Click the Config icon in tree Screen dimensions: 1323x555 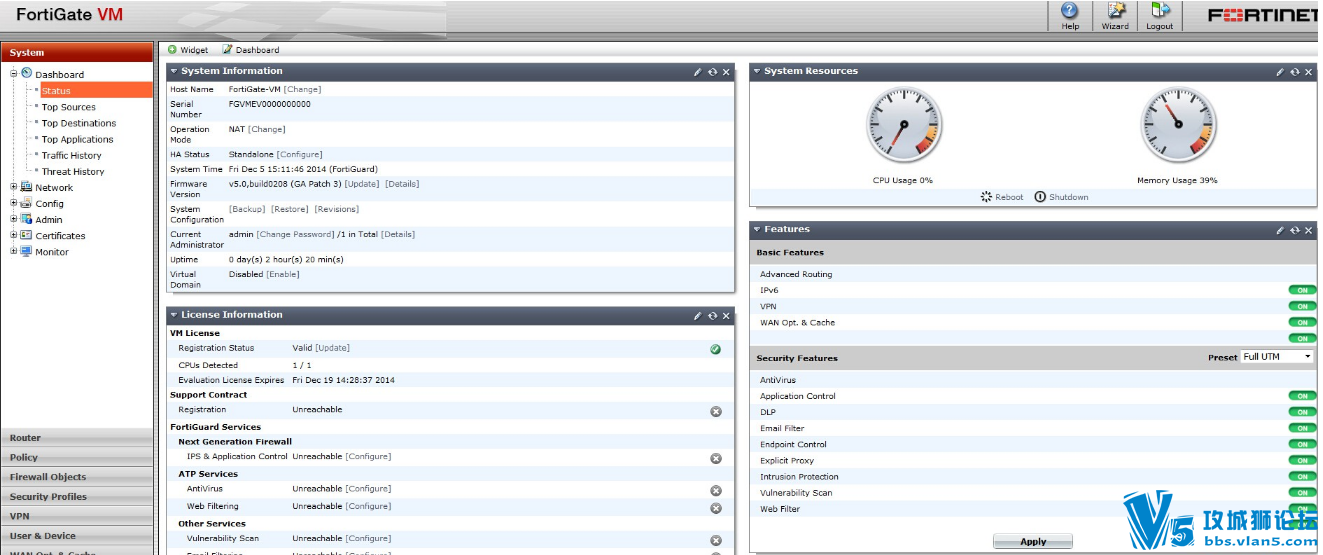point(26,203)
